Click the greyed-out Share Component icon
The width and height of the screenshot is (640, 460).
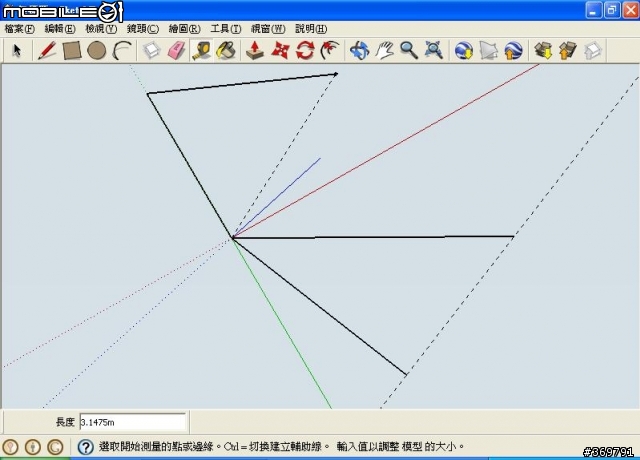click(x=593, y=51)
